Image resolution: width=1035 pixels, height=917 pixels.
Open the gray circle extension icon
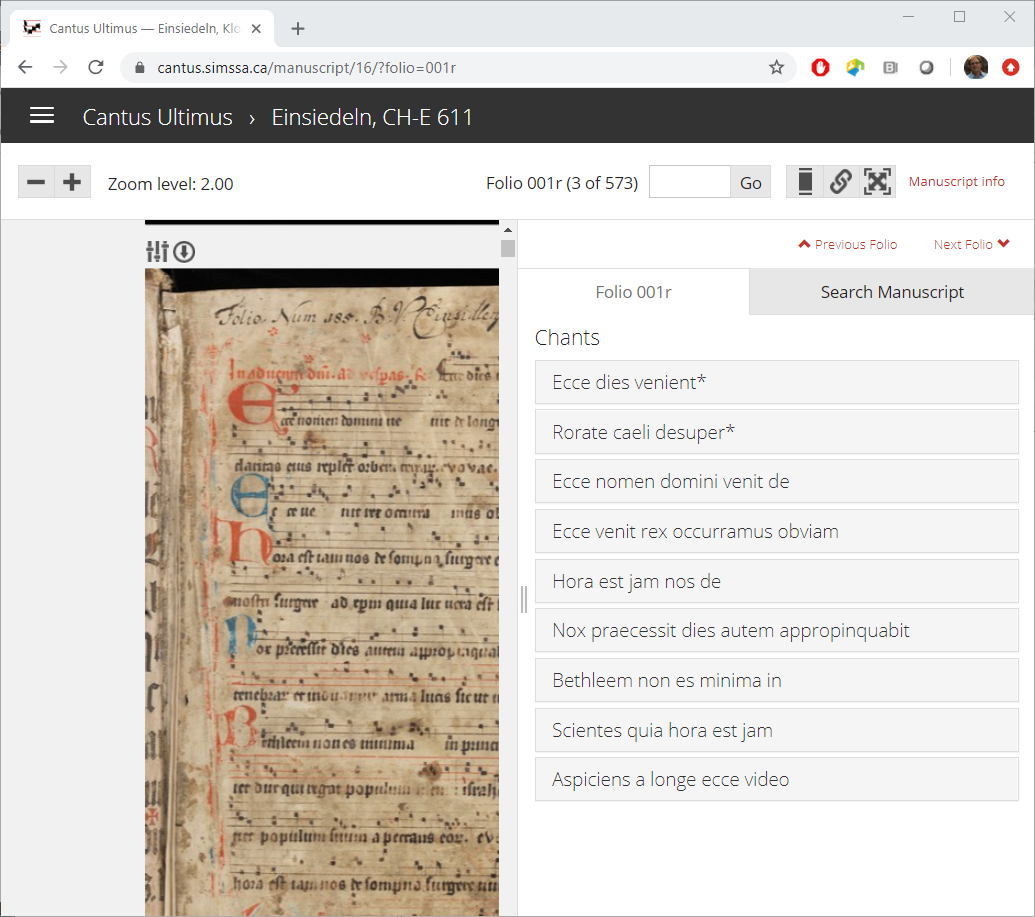926,67
